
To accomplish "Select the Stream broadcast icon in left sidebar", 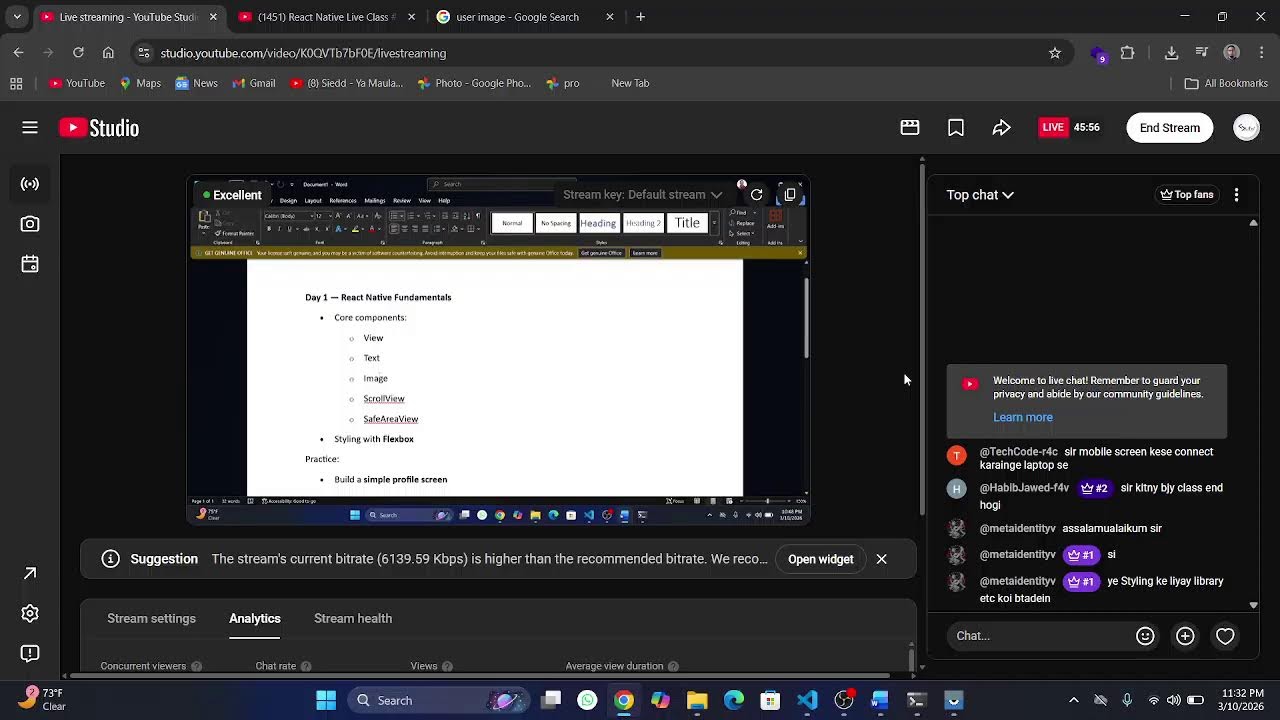I will (30, 184).
